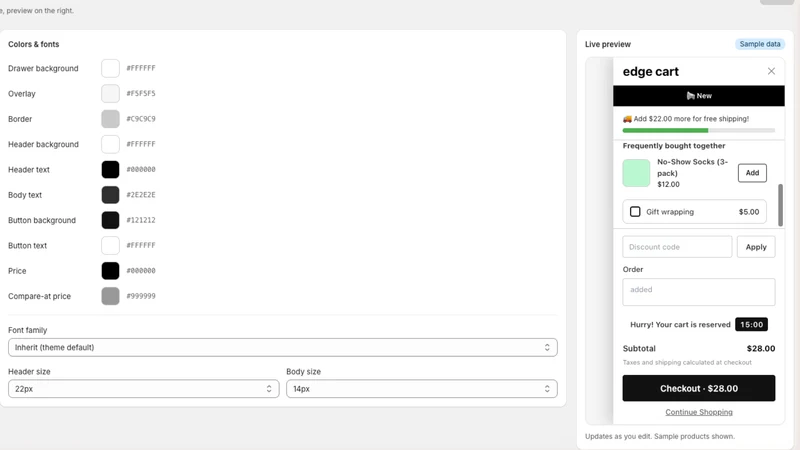Open the Body size dropdown
The height and width of the screenshot is (450, 800).
pyautogui.click(x=421, y=389)
